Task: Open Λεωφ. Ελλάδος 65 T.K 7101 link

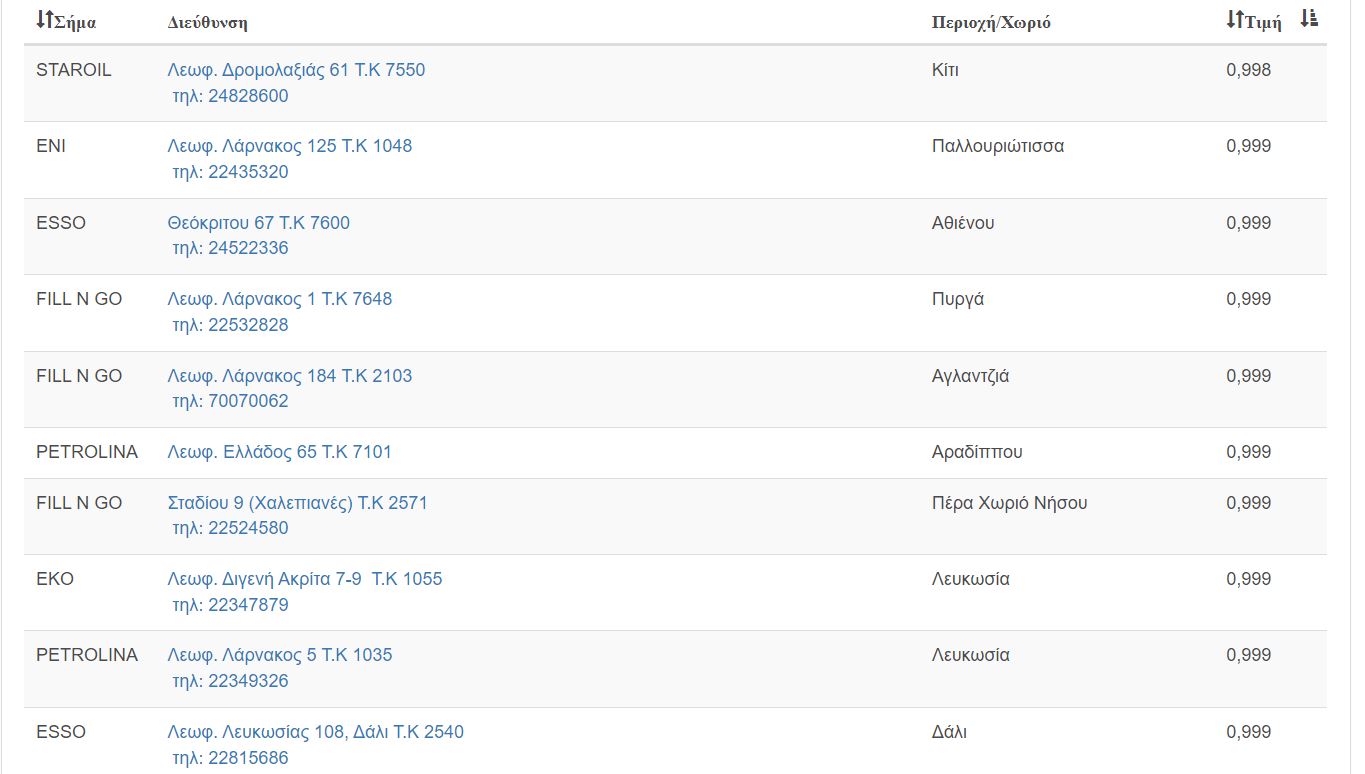Action: 280,452
